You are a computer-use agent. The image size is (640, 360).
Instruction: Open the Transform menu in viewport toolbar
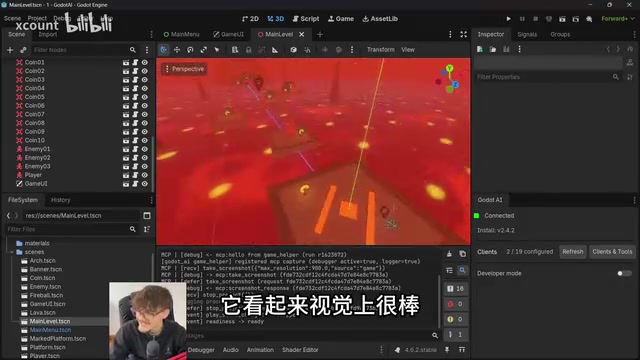(381, 50)
